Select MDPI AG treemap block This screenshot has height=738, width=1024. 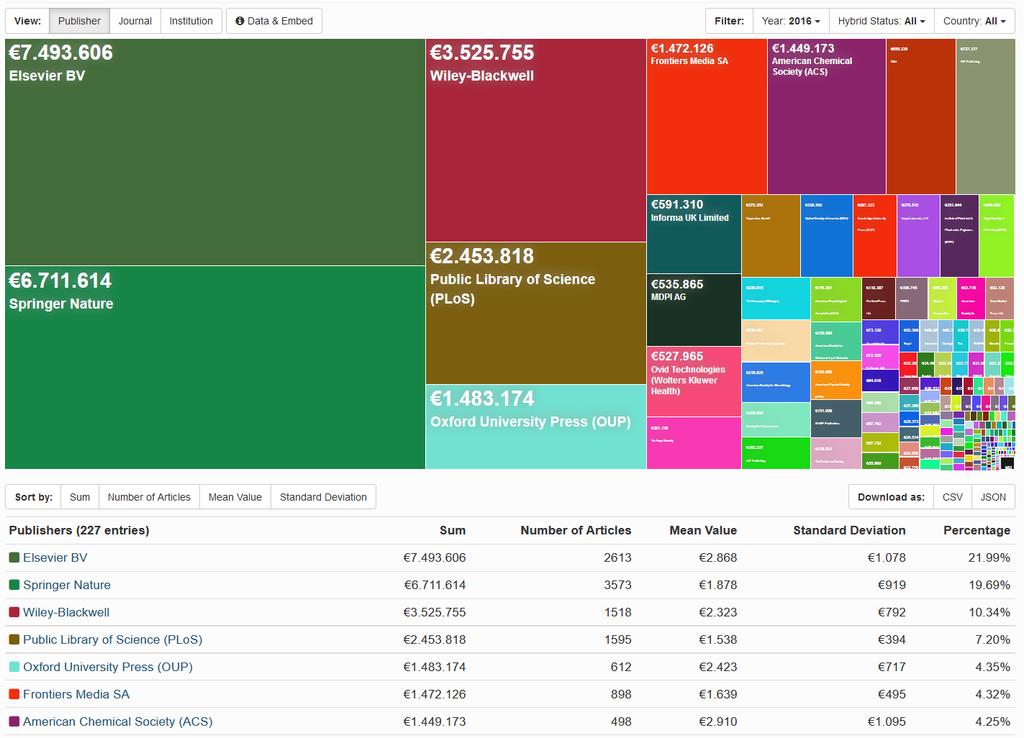tap(694, 310)
